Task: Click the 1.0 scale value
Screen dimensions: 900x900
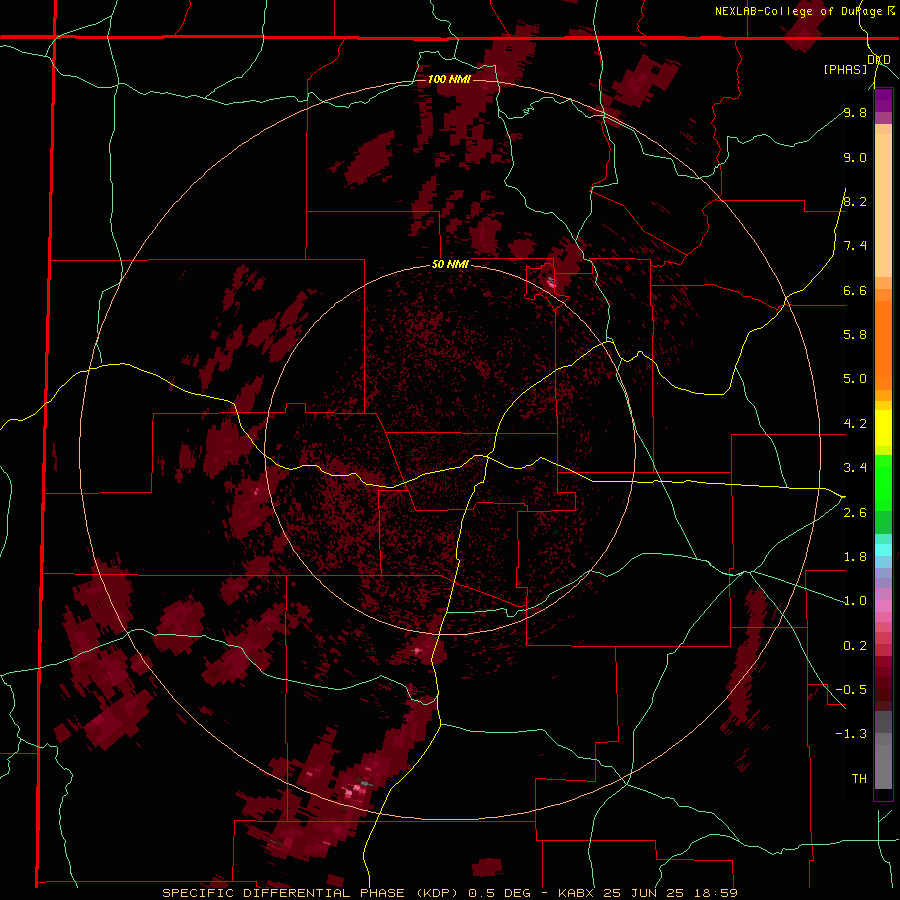Action: point(855,601)
